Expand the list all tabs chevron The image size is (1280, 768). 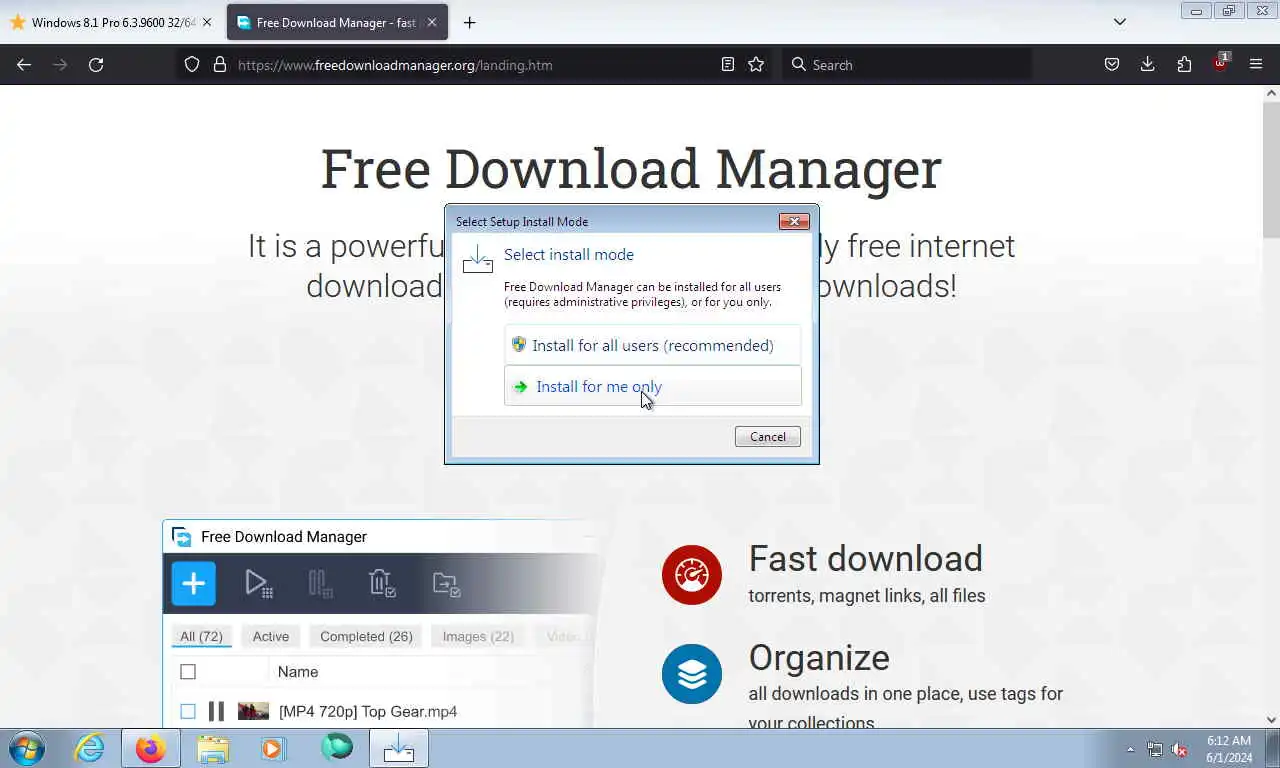[x=1120, y=22]
